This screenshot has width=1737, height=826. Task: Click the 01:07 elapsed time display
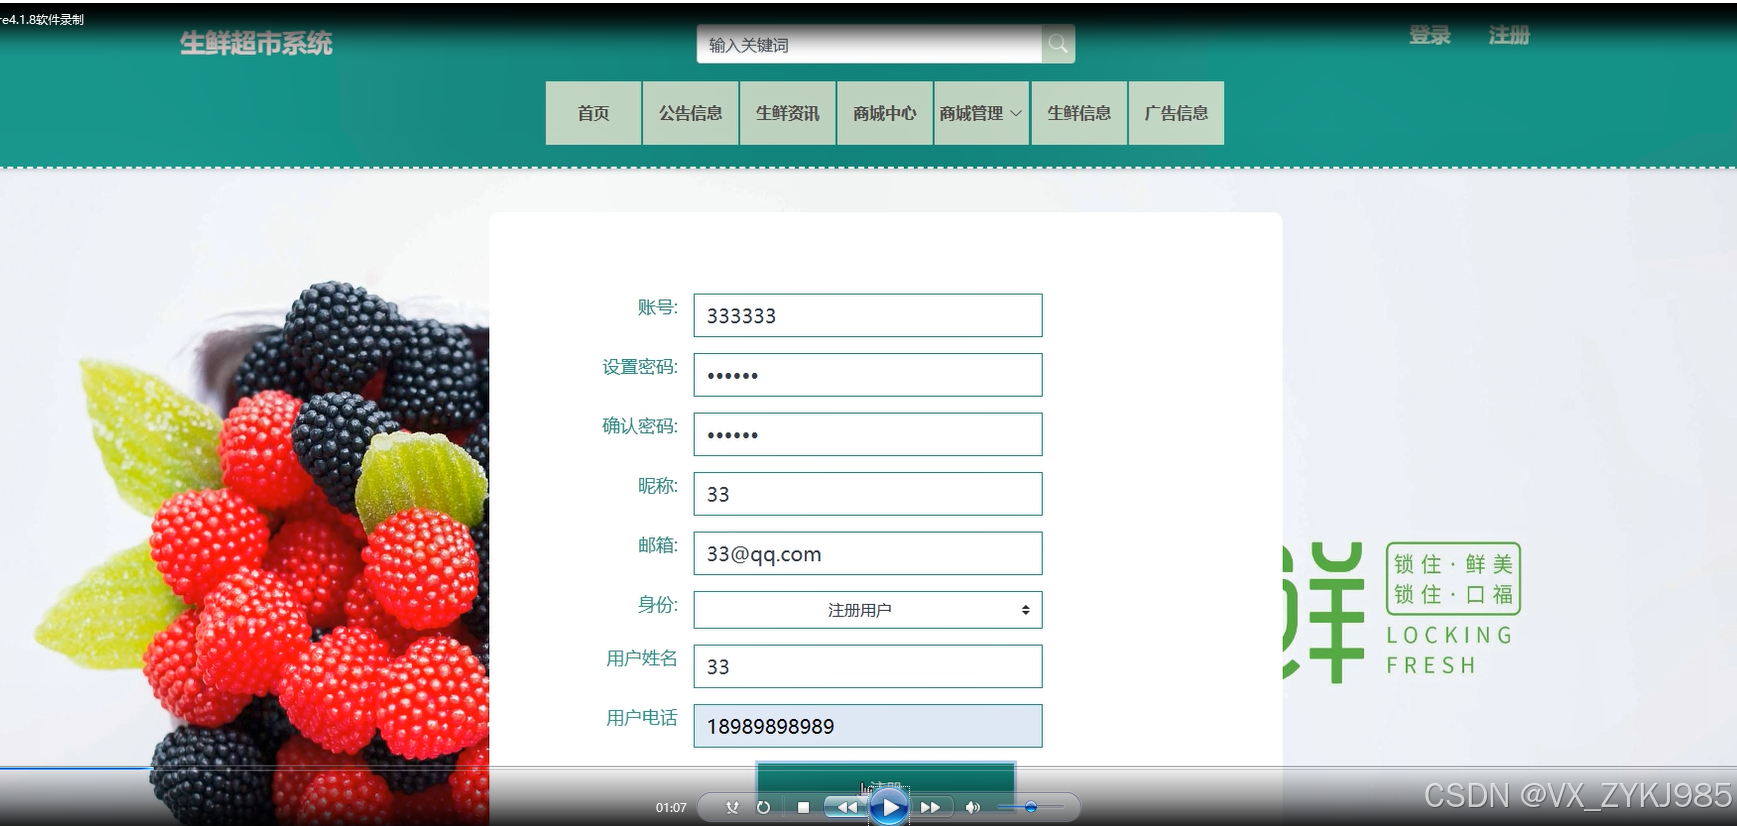[671, 807]
